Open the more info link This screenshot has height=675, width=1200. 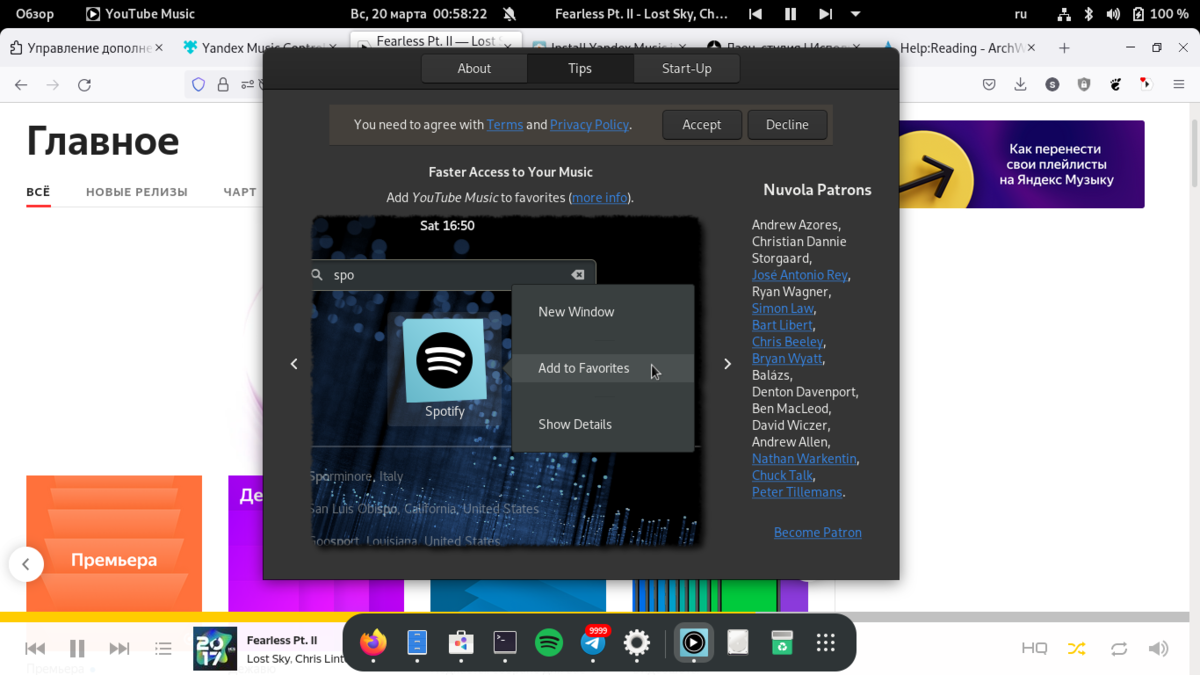click(x=600, y=197)
